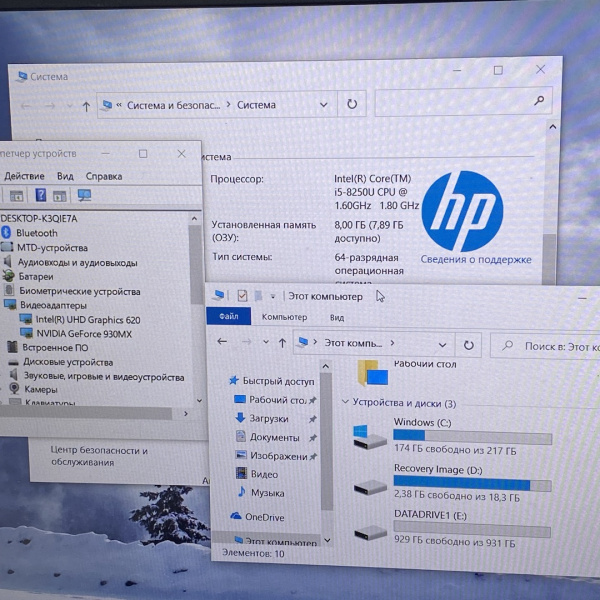This screenshot has height=600, width=600.
Task: Select Видео in explorer sidebar
Action: (x=264, y=474)
